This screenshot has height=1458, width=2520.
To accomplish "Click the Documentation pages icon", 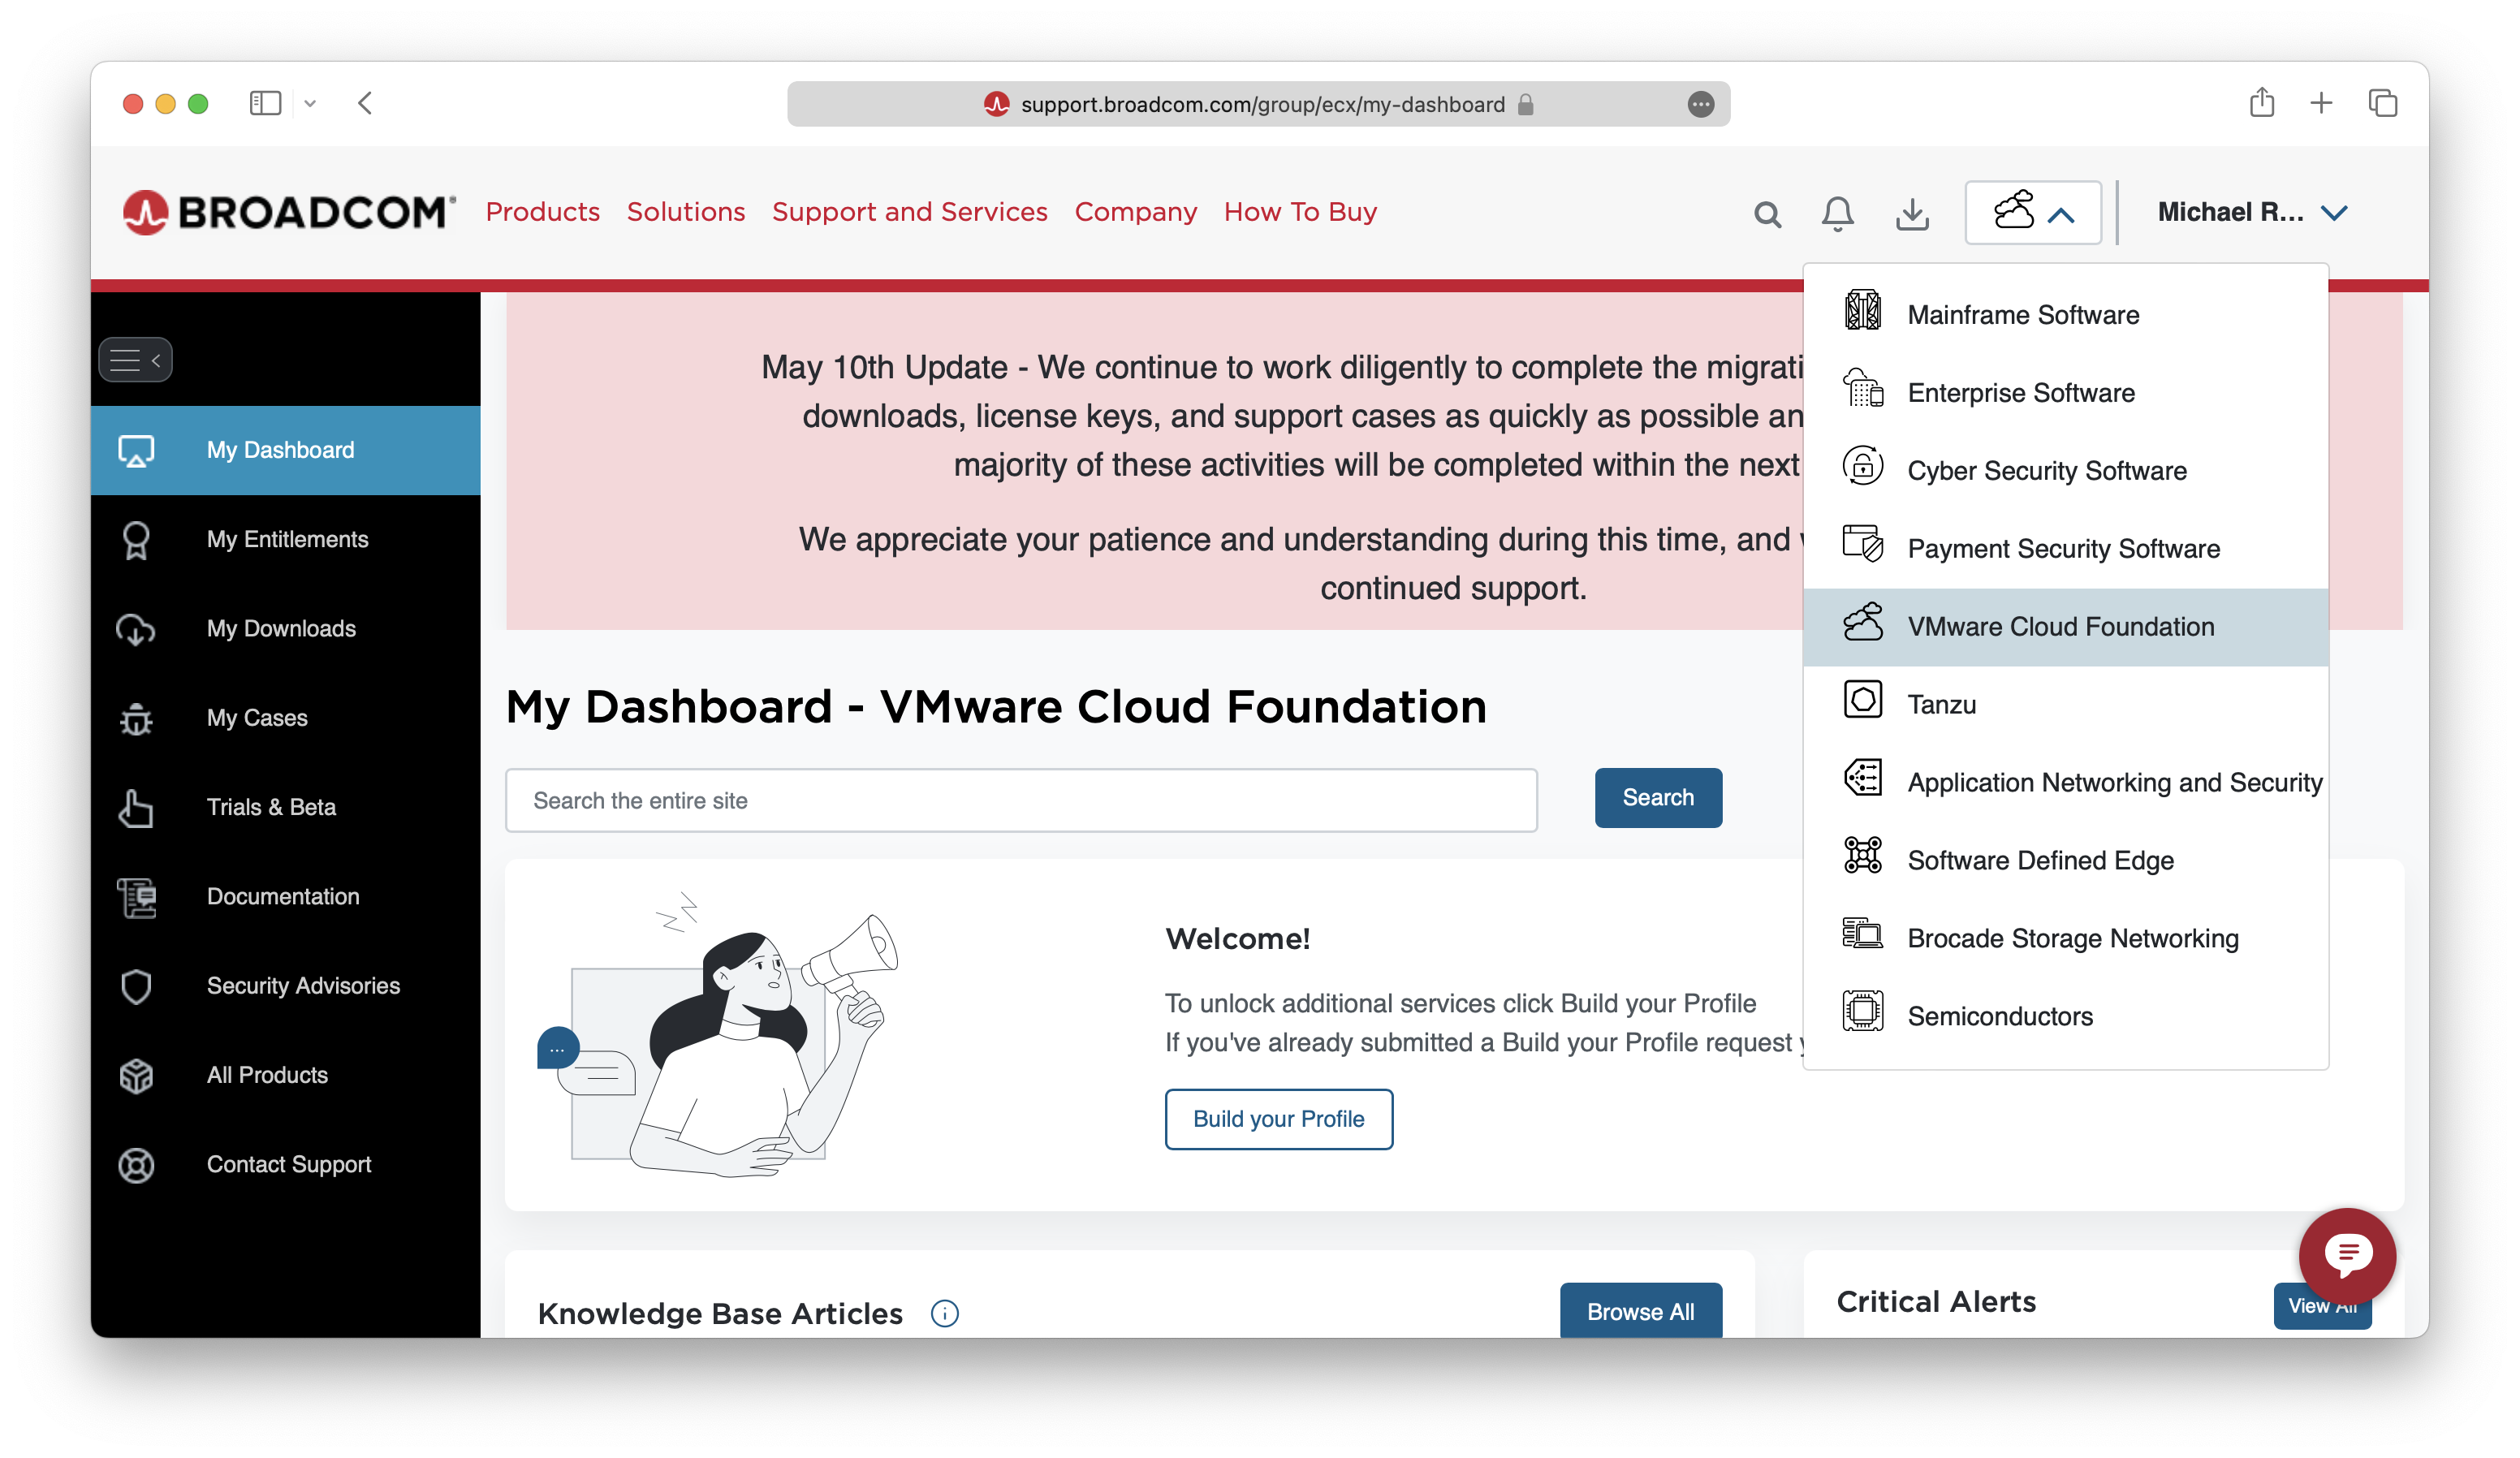I will point(136,897).
